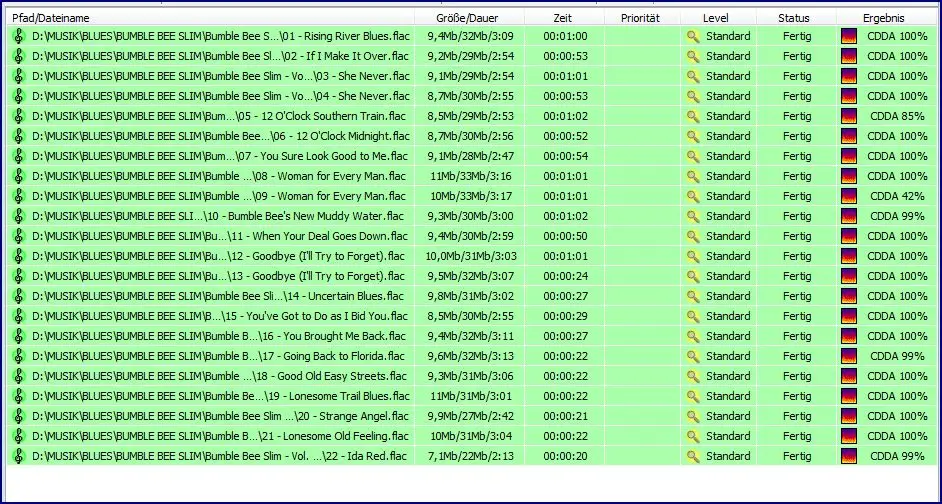Screen dimensions: 942x504
Task: Select file path 18 - Good Old Easy Streets.flac
Action: (219, 376)
